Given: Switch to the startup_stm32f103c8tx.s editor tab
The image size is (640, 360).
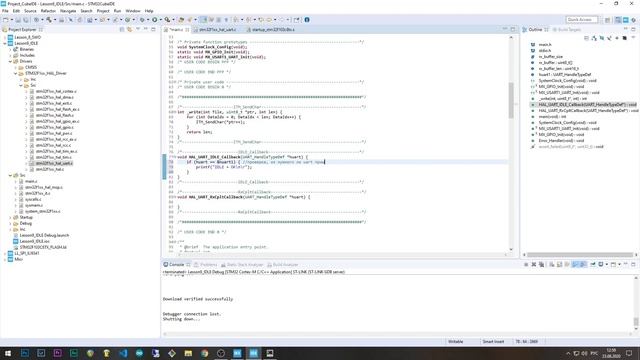Looking at the screenshot, I should pos(273,29).
